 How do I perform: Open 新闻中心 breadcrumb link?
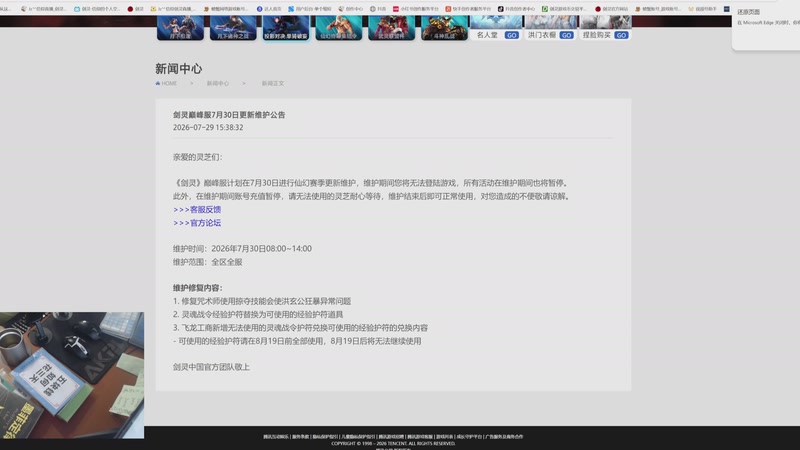[x=218, y=83]
